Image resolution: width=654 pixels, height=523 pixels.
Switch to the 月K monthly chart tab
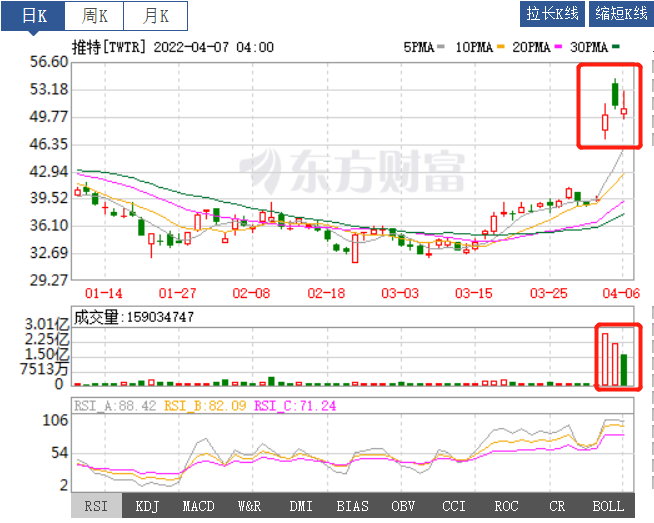click(x=156, y=16)
